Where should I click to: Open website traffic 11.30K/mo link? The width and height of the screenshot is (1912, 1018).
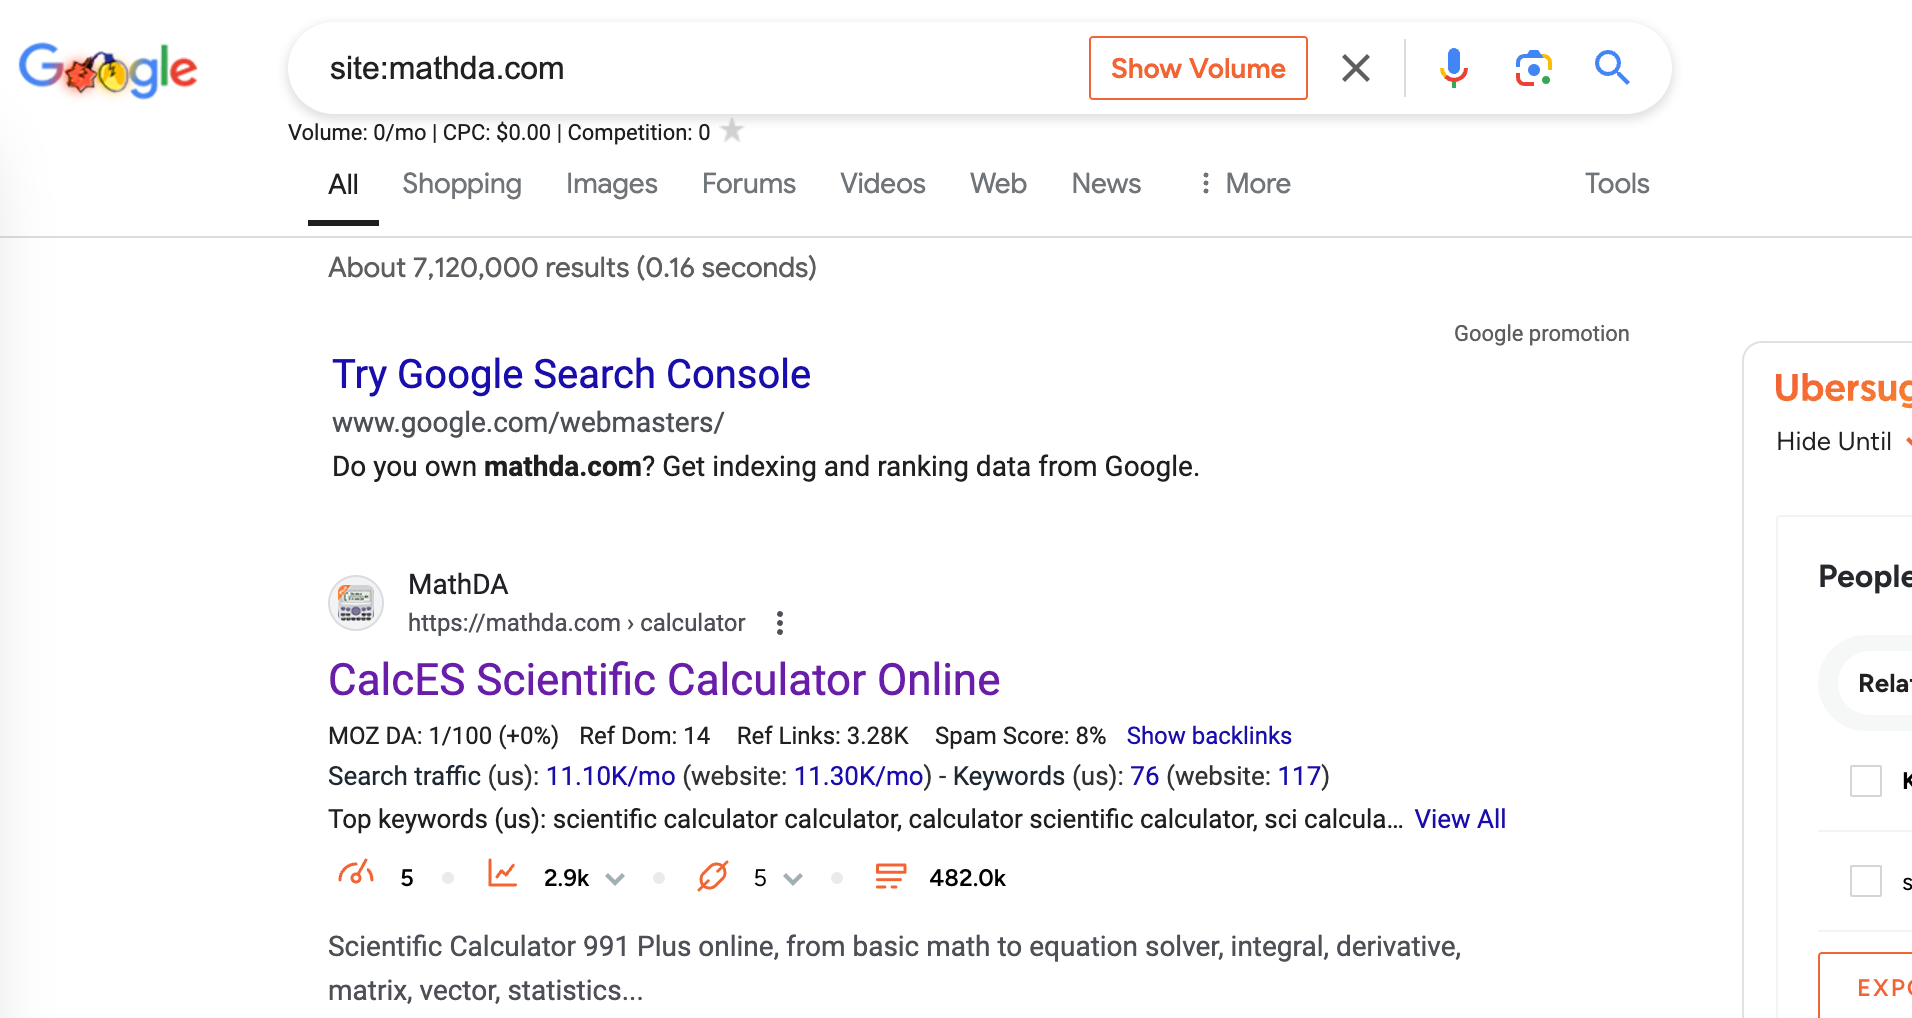coord(858,776)
